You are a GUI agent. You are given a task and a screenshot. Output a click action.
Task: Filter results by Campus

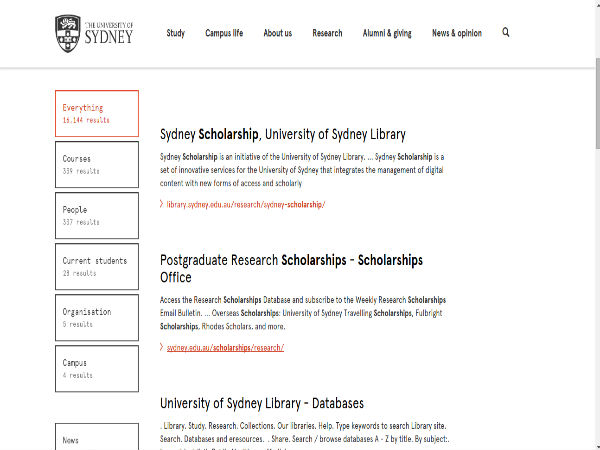tap(97, 369)
